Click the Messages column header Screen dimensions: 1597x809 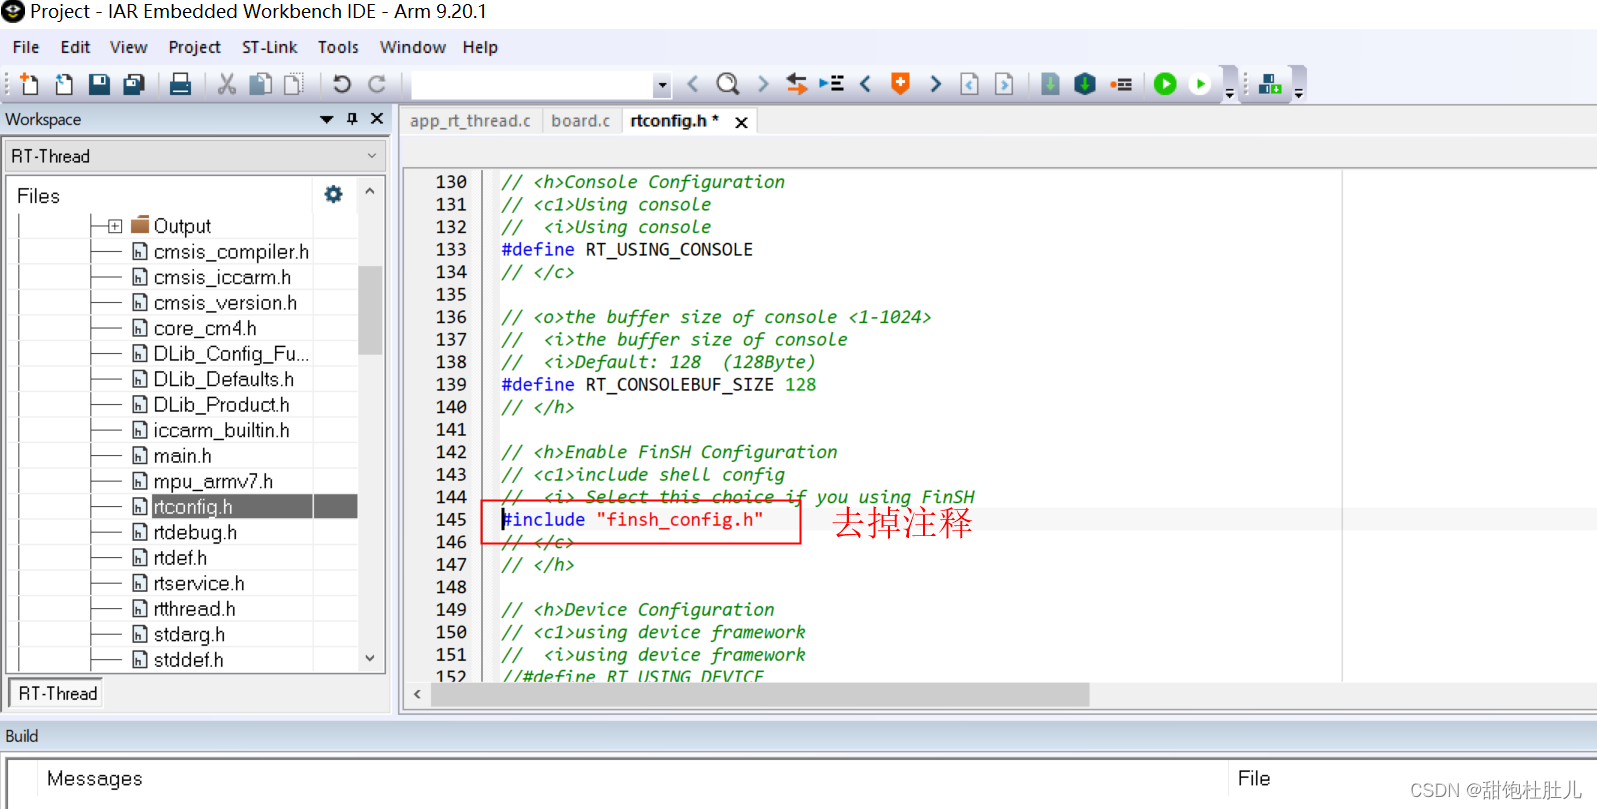pyautogui.click(x=94, y=778)
